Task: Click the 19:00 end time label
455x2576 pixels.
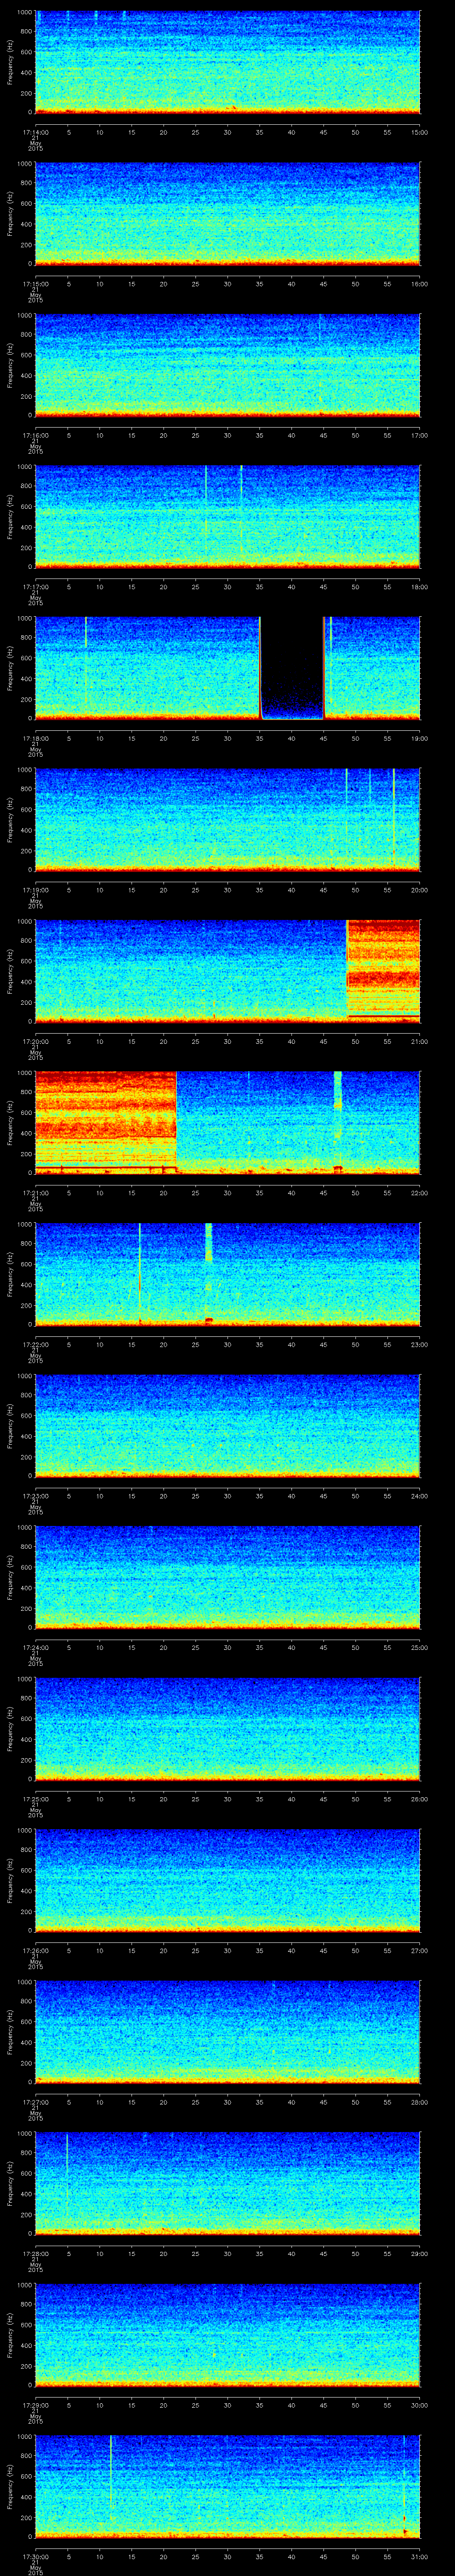Action: [419, 738]
